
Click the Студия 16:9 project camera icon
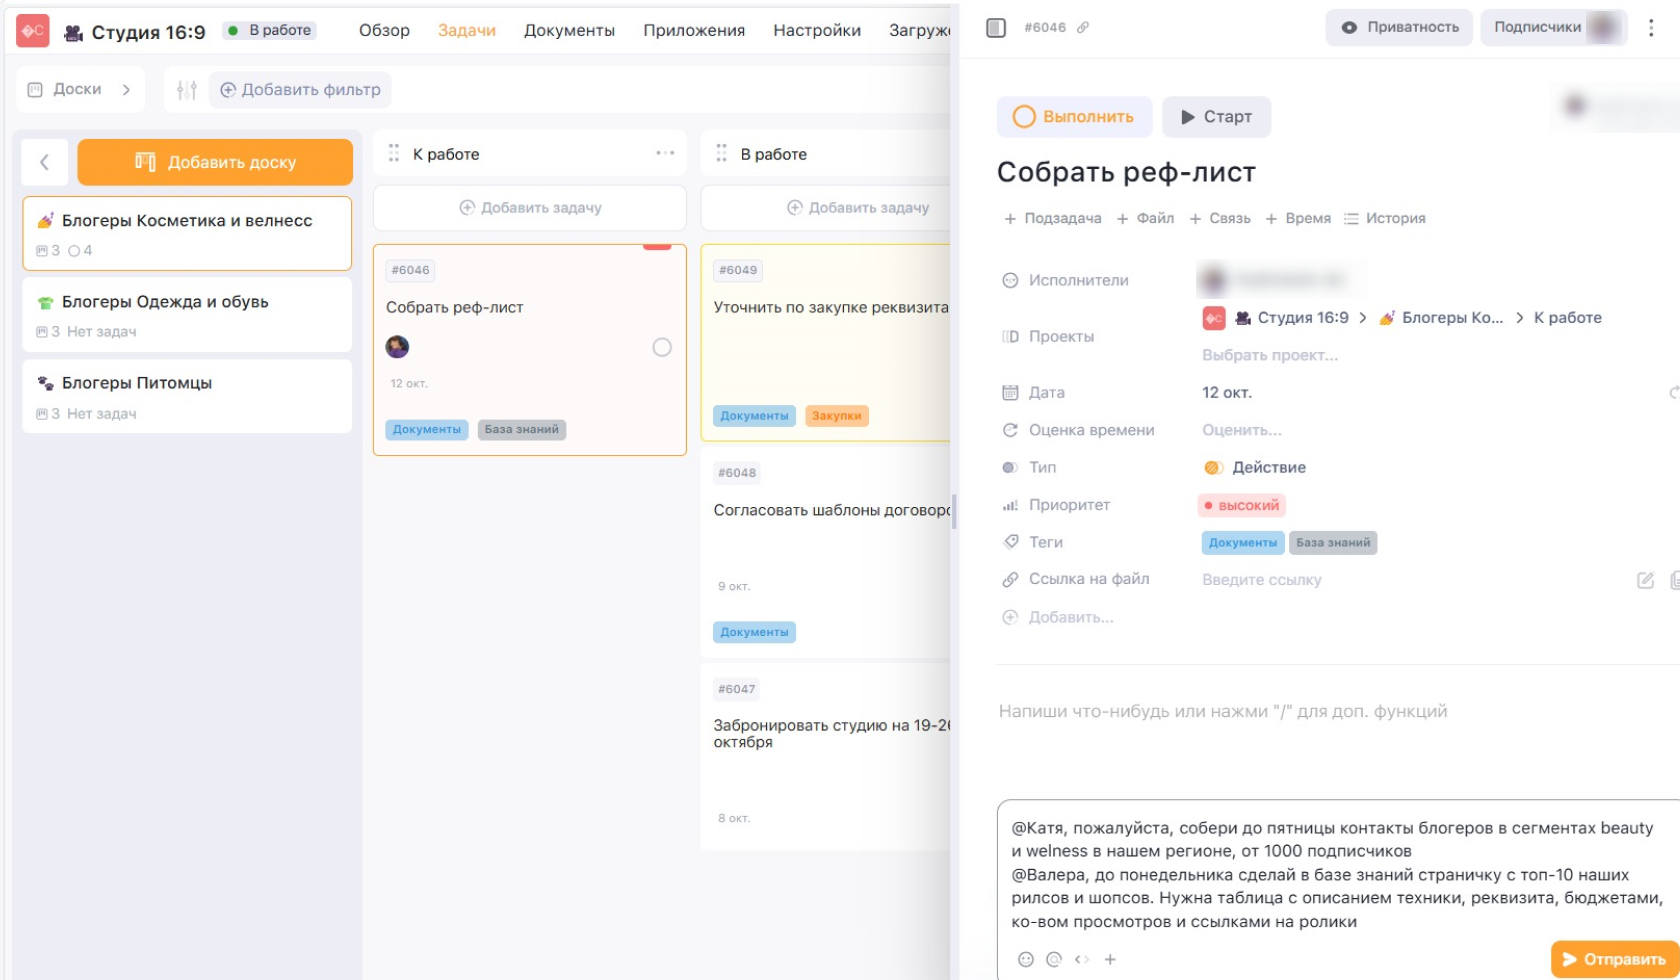(x=73, y=32)
